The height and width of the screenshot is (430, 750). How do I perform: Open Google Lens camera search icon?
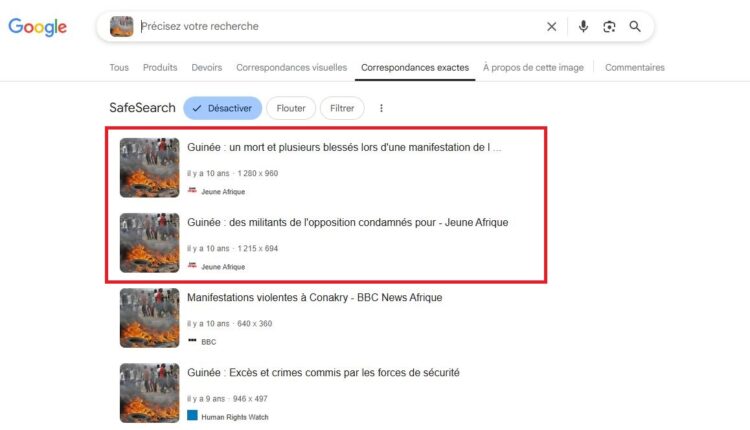609,26
